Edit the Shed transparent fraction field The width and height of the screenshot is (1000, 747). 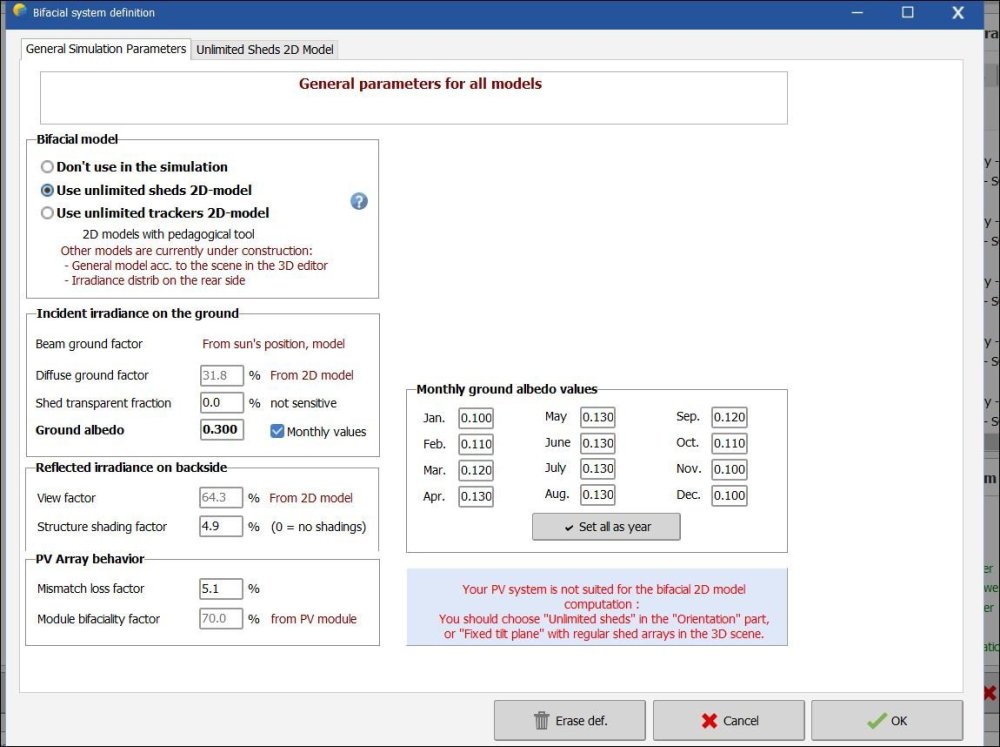point(221,403)
